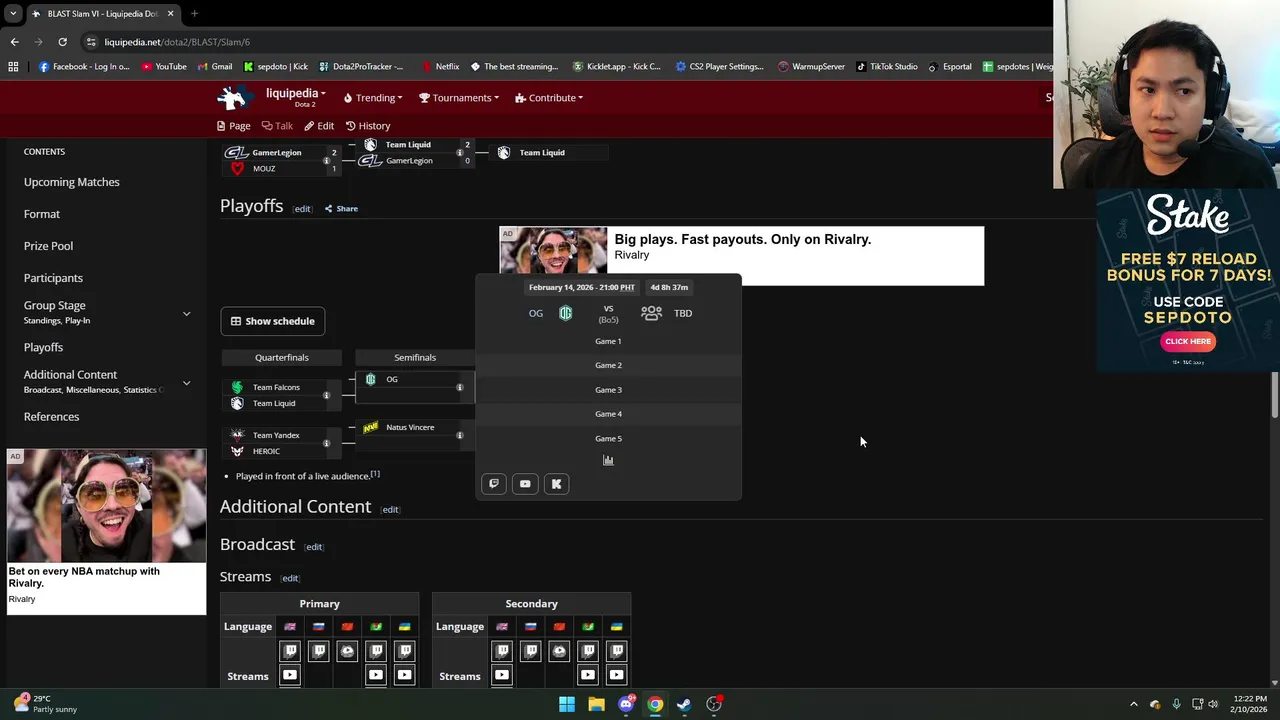Click the statistics chart icon under Game 5

coord(608,460)
